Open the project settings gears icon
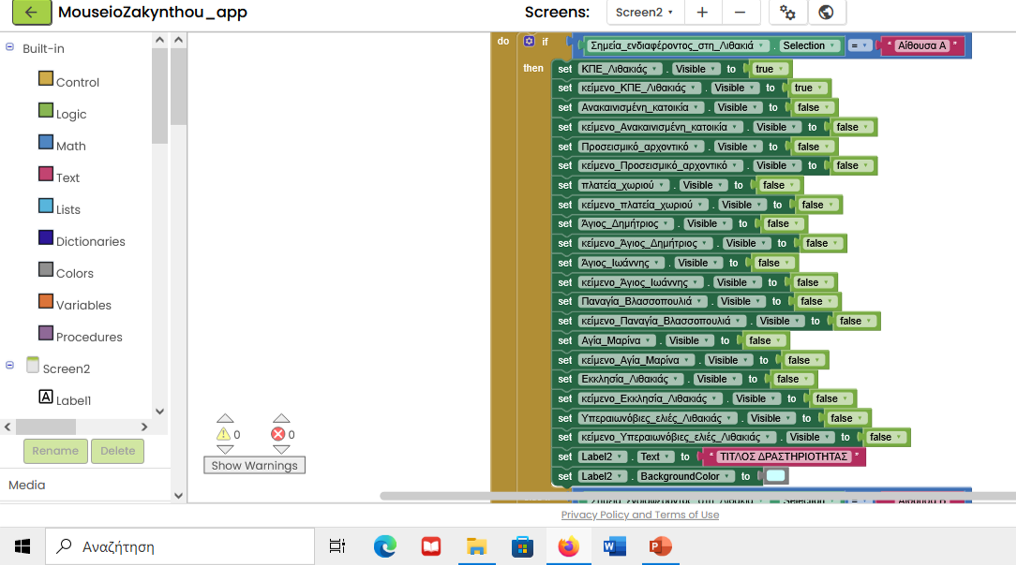 787,12
